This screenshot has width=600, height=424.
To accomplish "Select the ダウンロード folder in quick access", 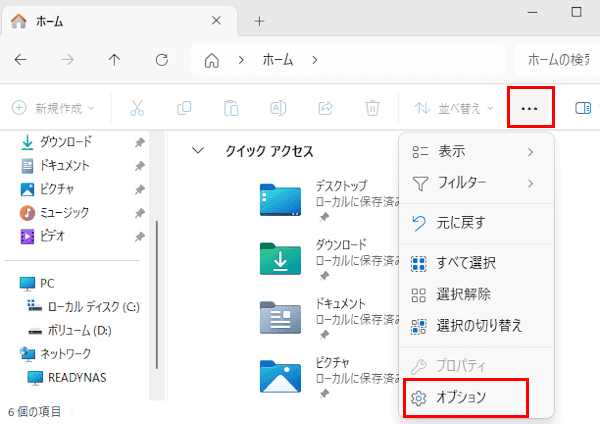I will point(280,258).
